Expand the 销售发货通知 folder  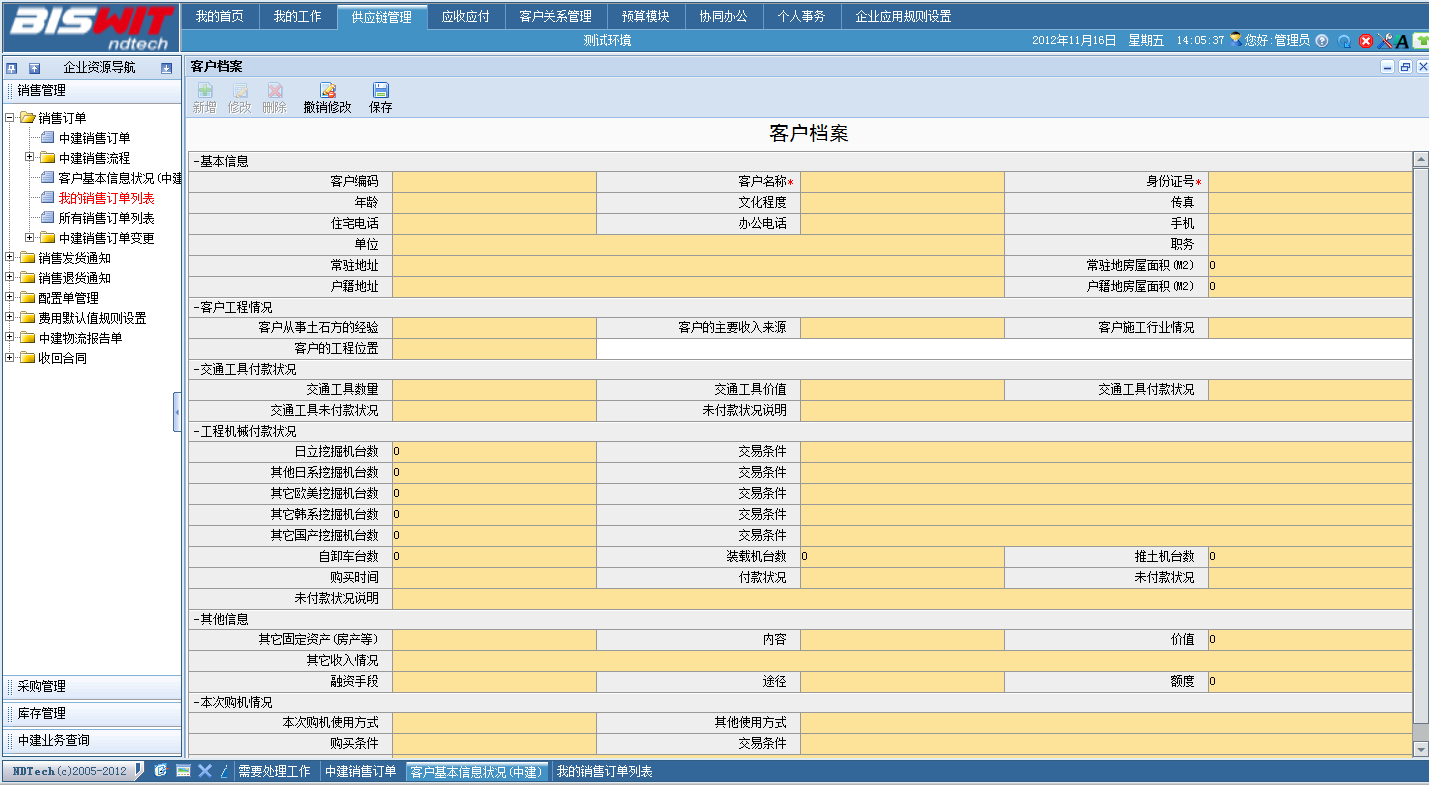(10, 258)
